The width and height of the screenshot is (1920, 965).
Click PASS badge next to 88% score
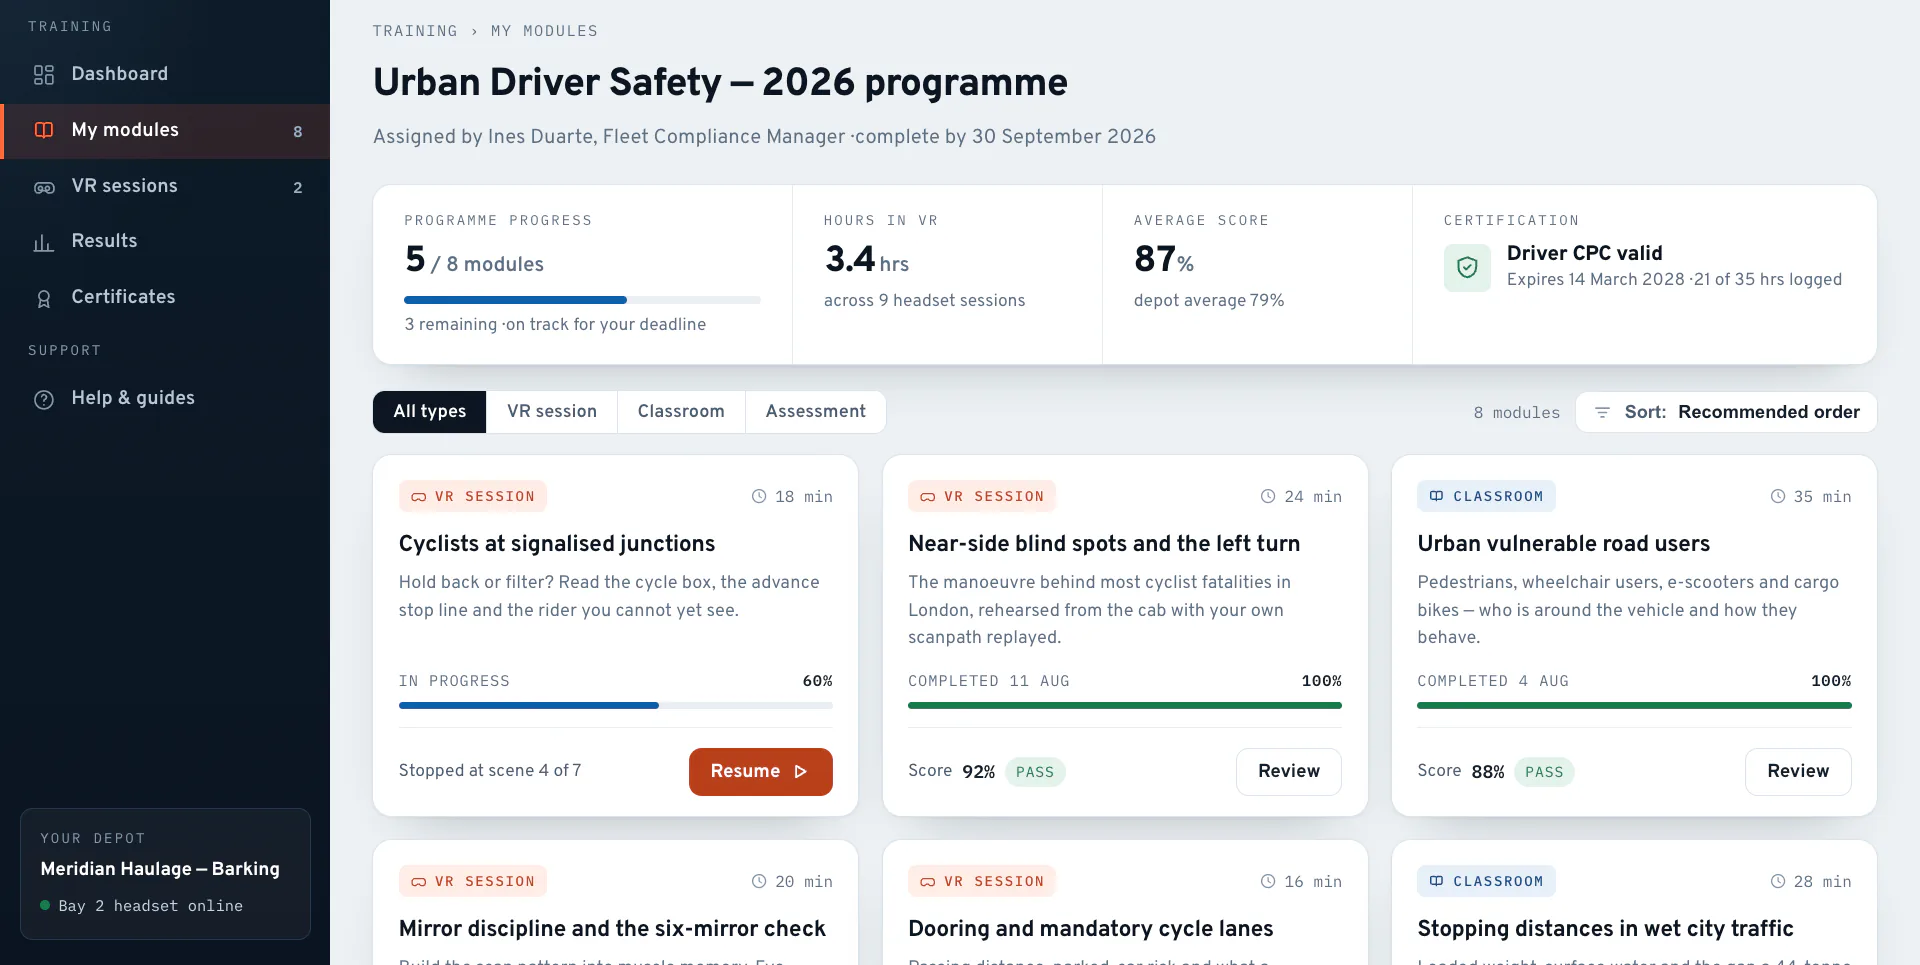[1544, 772]
